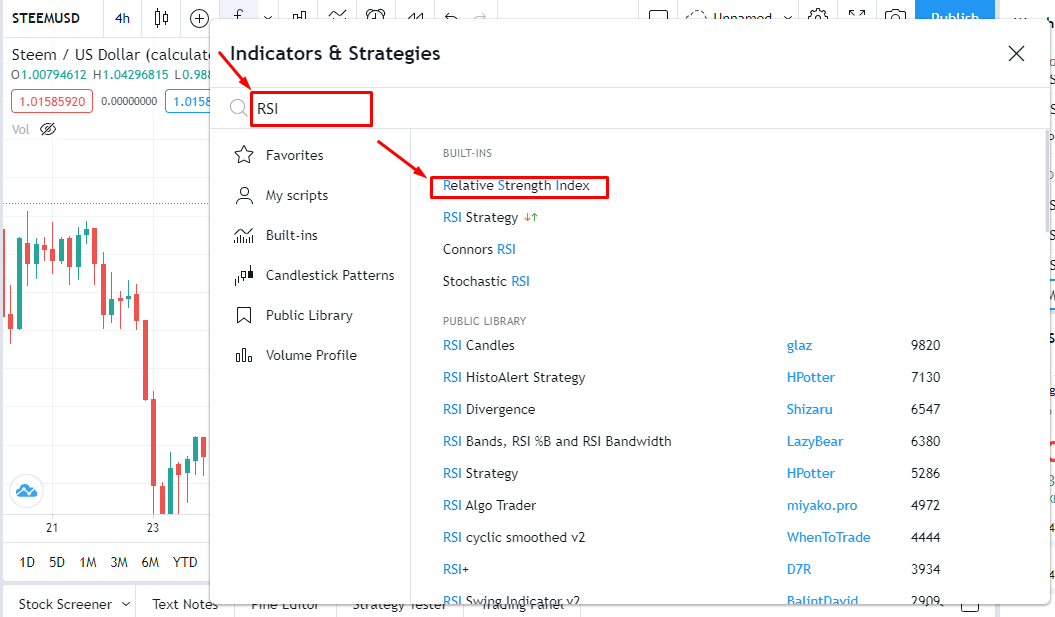Open author Shizaru profile
Viewport: 1055px width, 617px height.
click(809, 409)
